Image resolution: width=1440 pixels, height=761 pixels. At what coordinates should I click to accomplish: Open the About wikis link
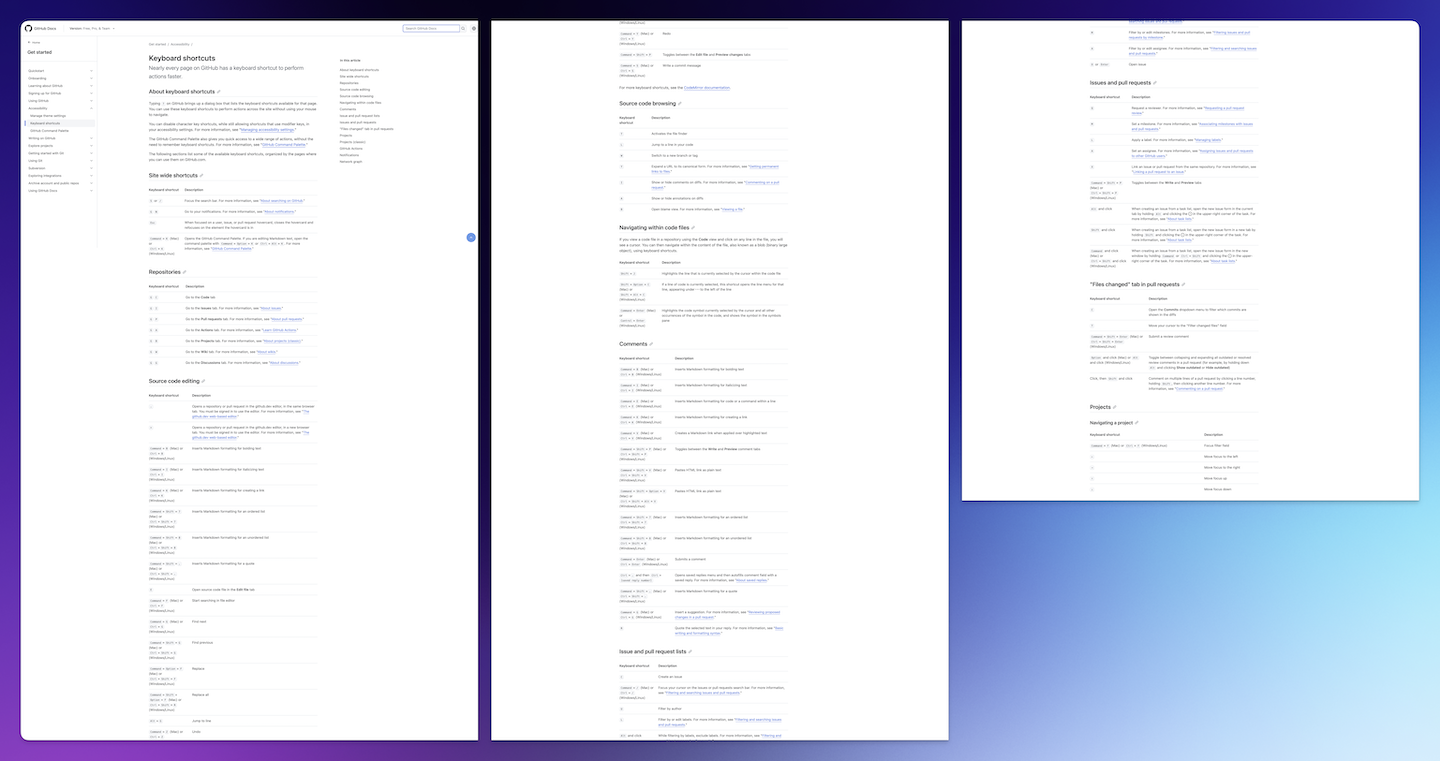(267, 352)
